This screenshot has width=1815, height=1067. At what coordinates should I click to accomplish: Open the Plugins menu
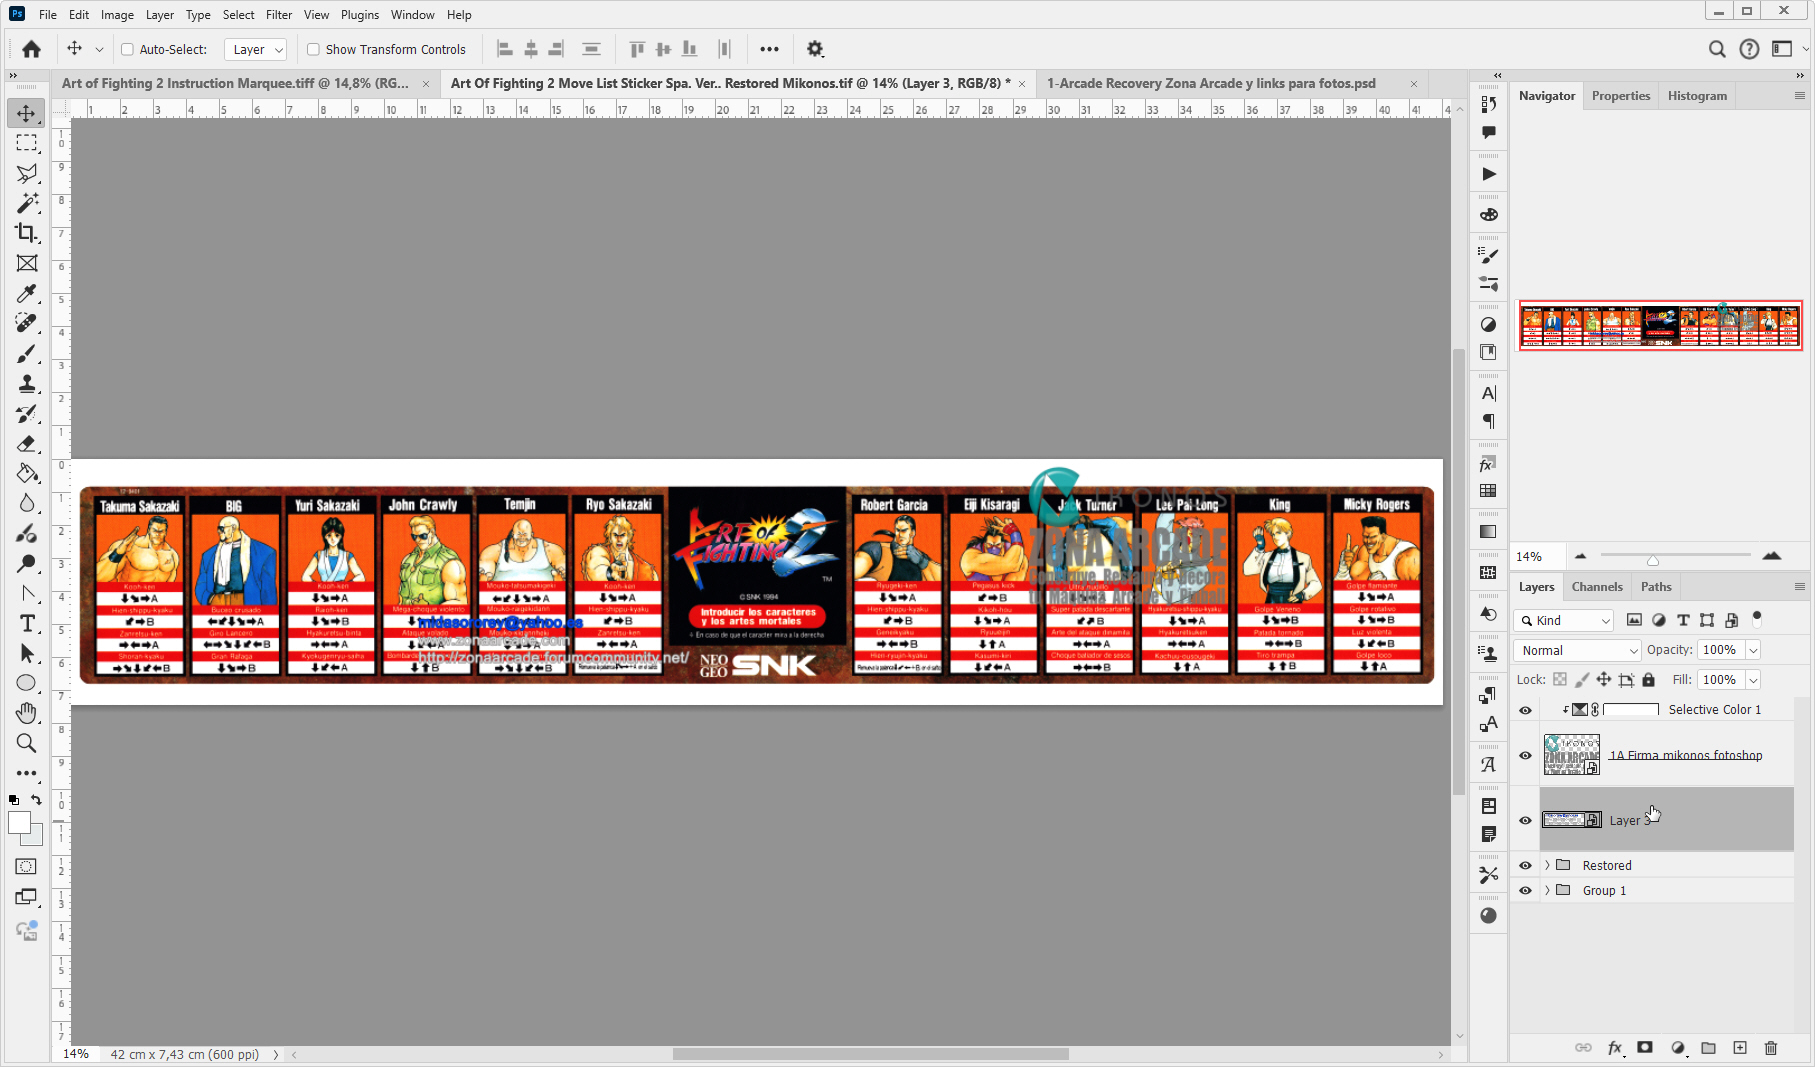(x=360, y=15)
